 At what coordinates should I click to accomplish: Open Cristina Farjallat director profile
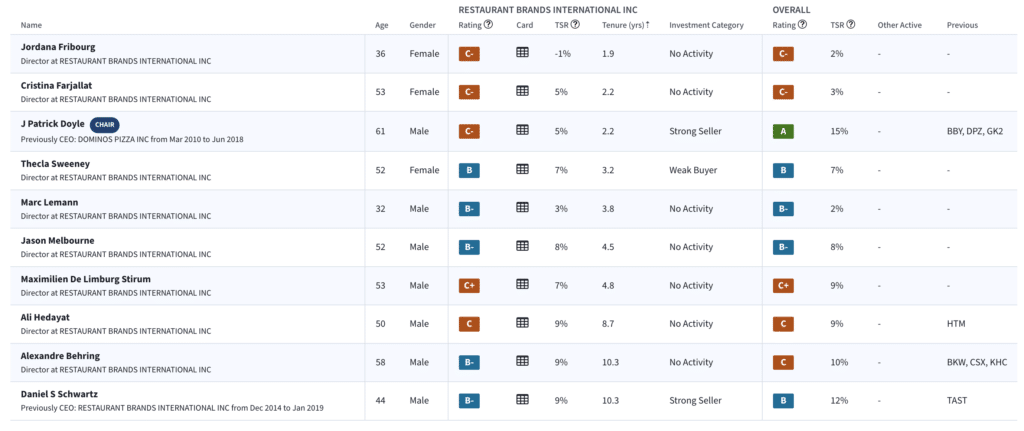pyautogui.click(x=56, y=86)
